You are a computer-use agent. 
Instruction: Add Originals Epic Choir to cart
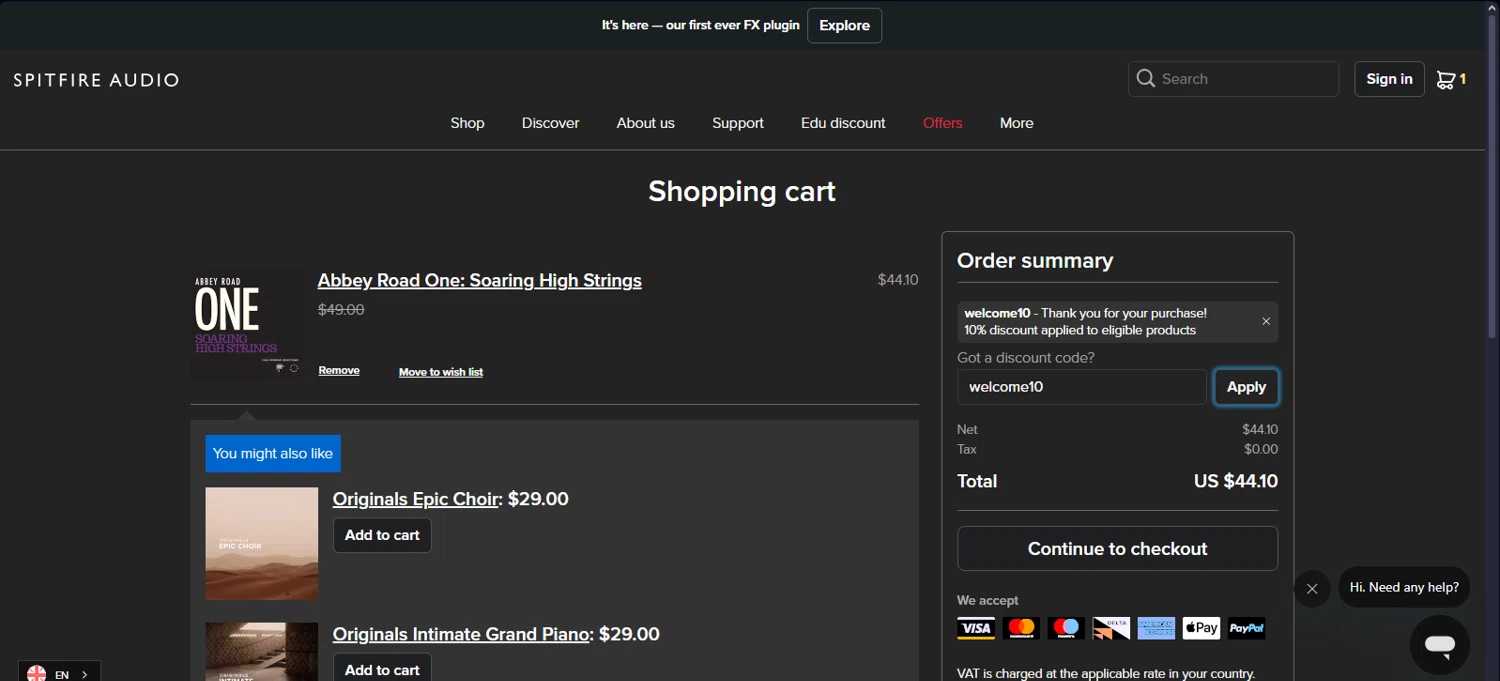pyautogui.click(x=382, y=535)
